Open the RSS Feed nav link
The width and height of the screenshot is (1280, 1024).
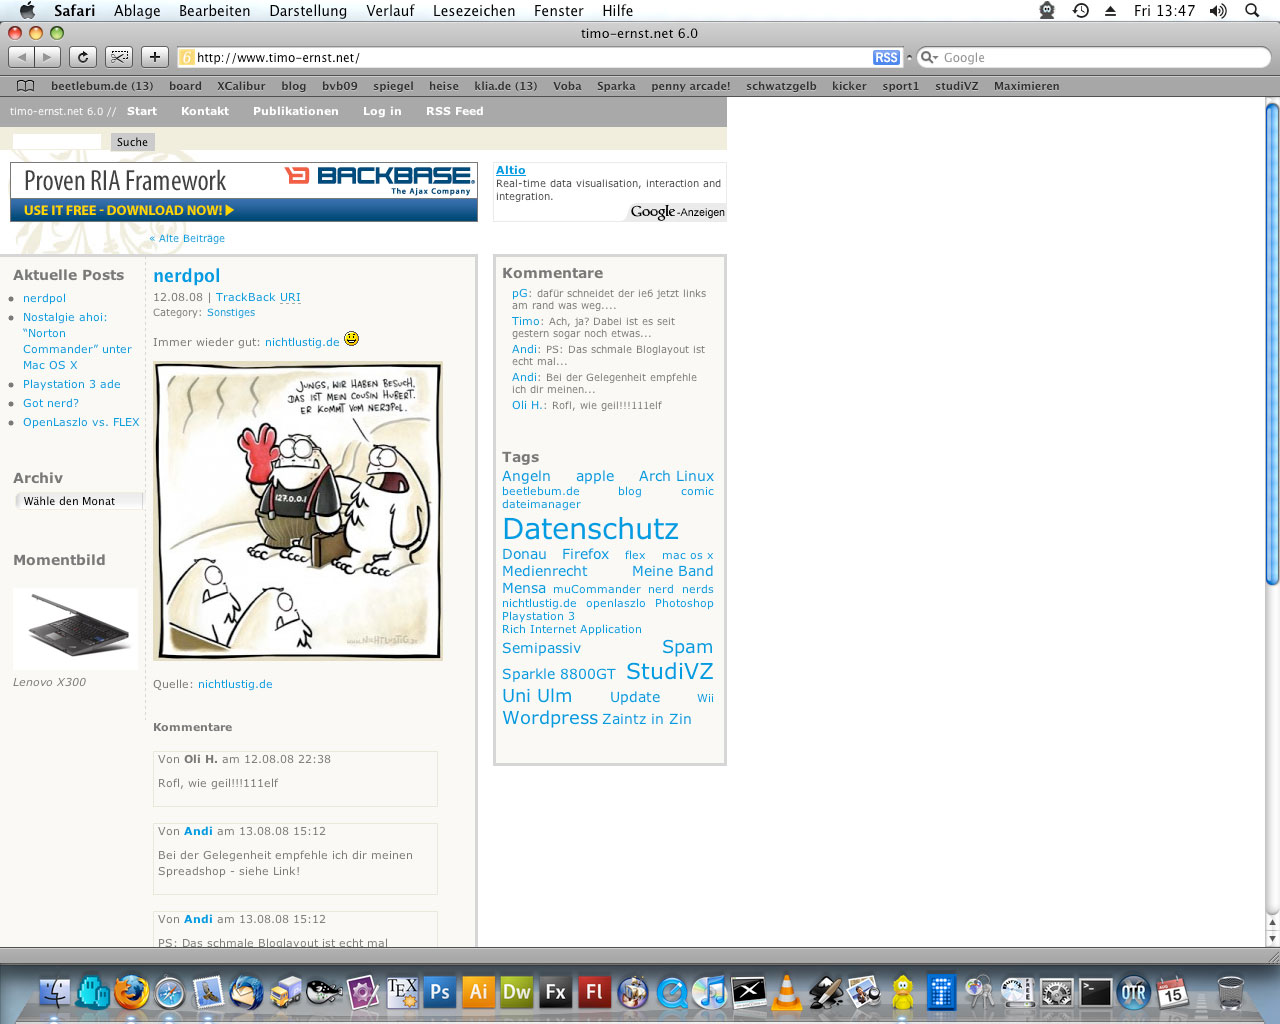pos(455,111)
